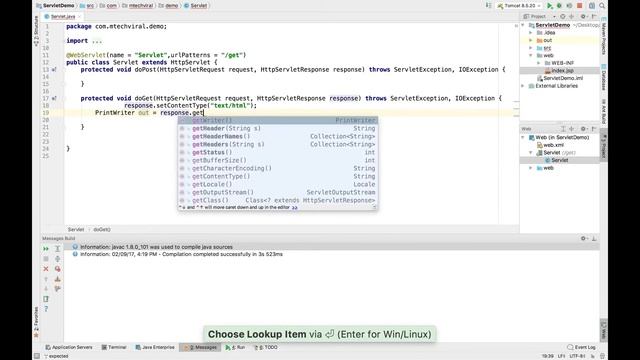Choose getWriter() from completion list
Viewport: 640px width, 360px height.
pos(278,120)
